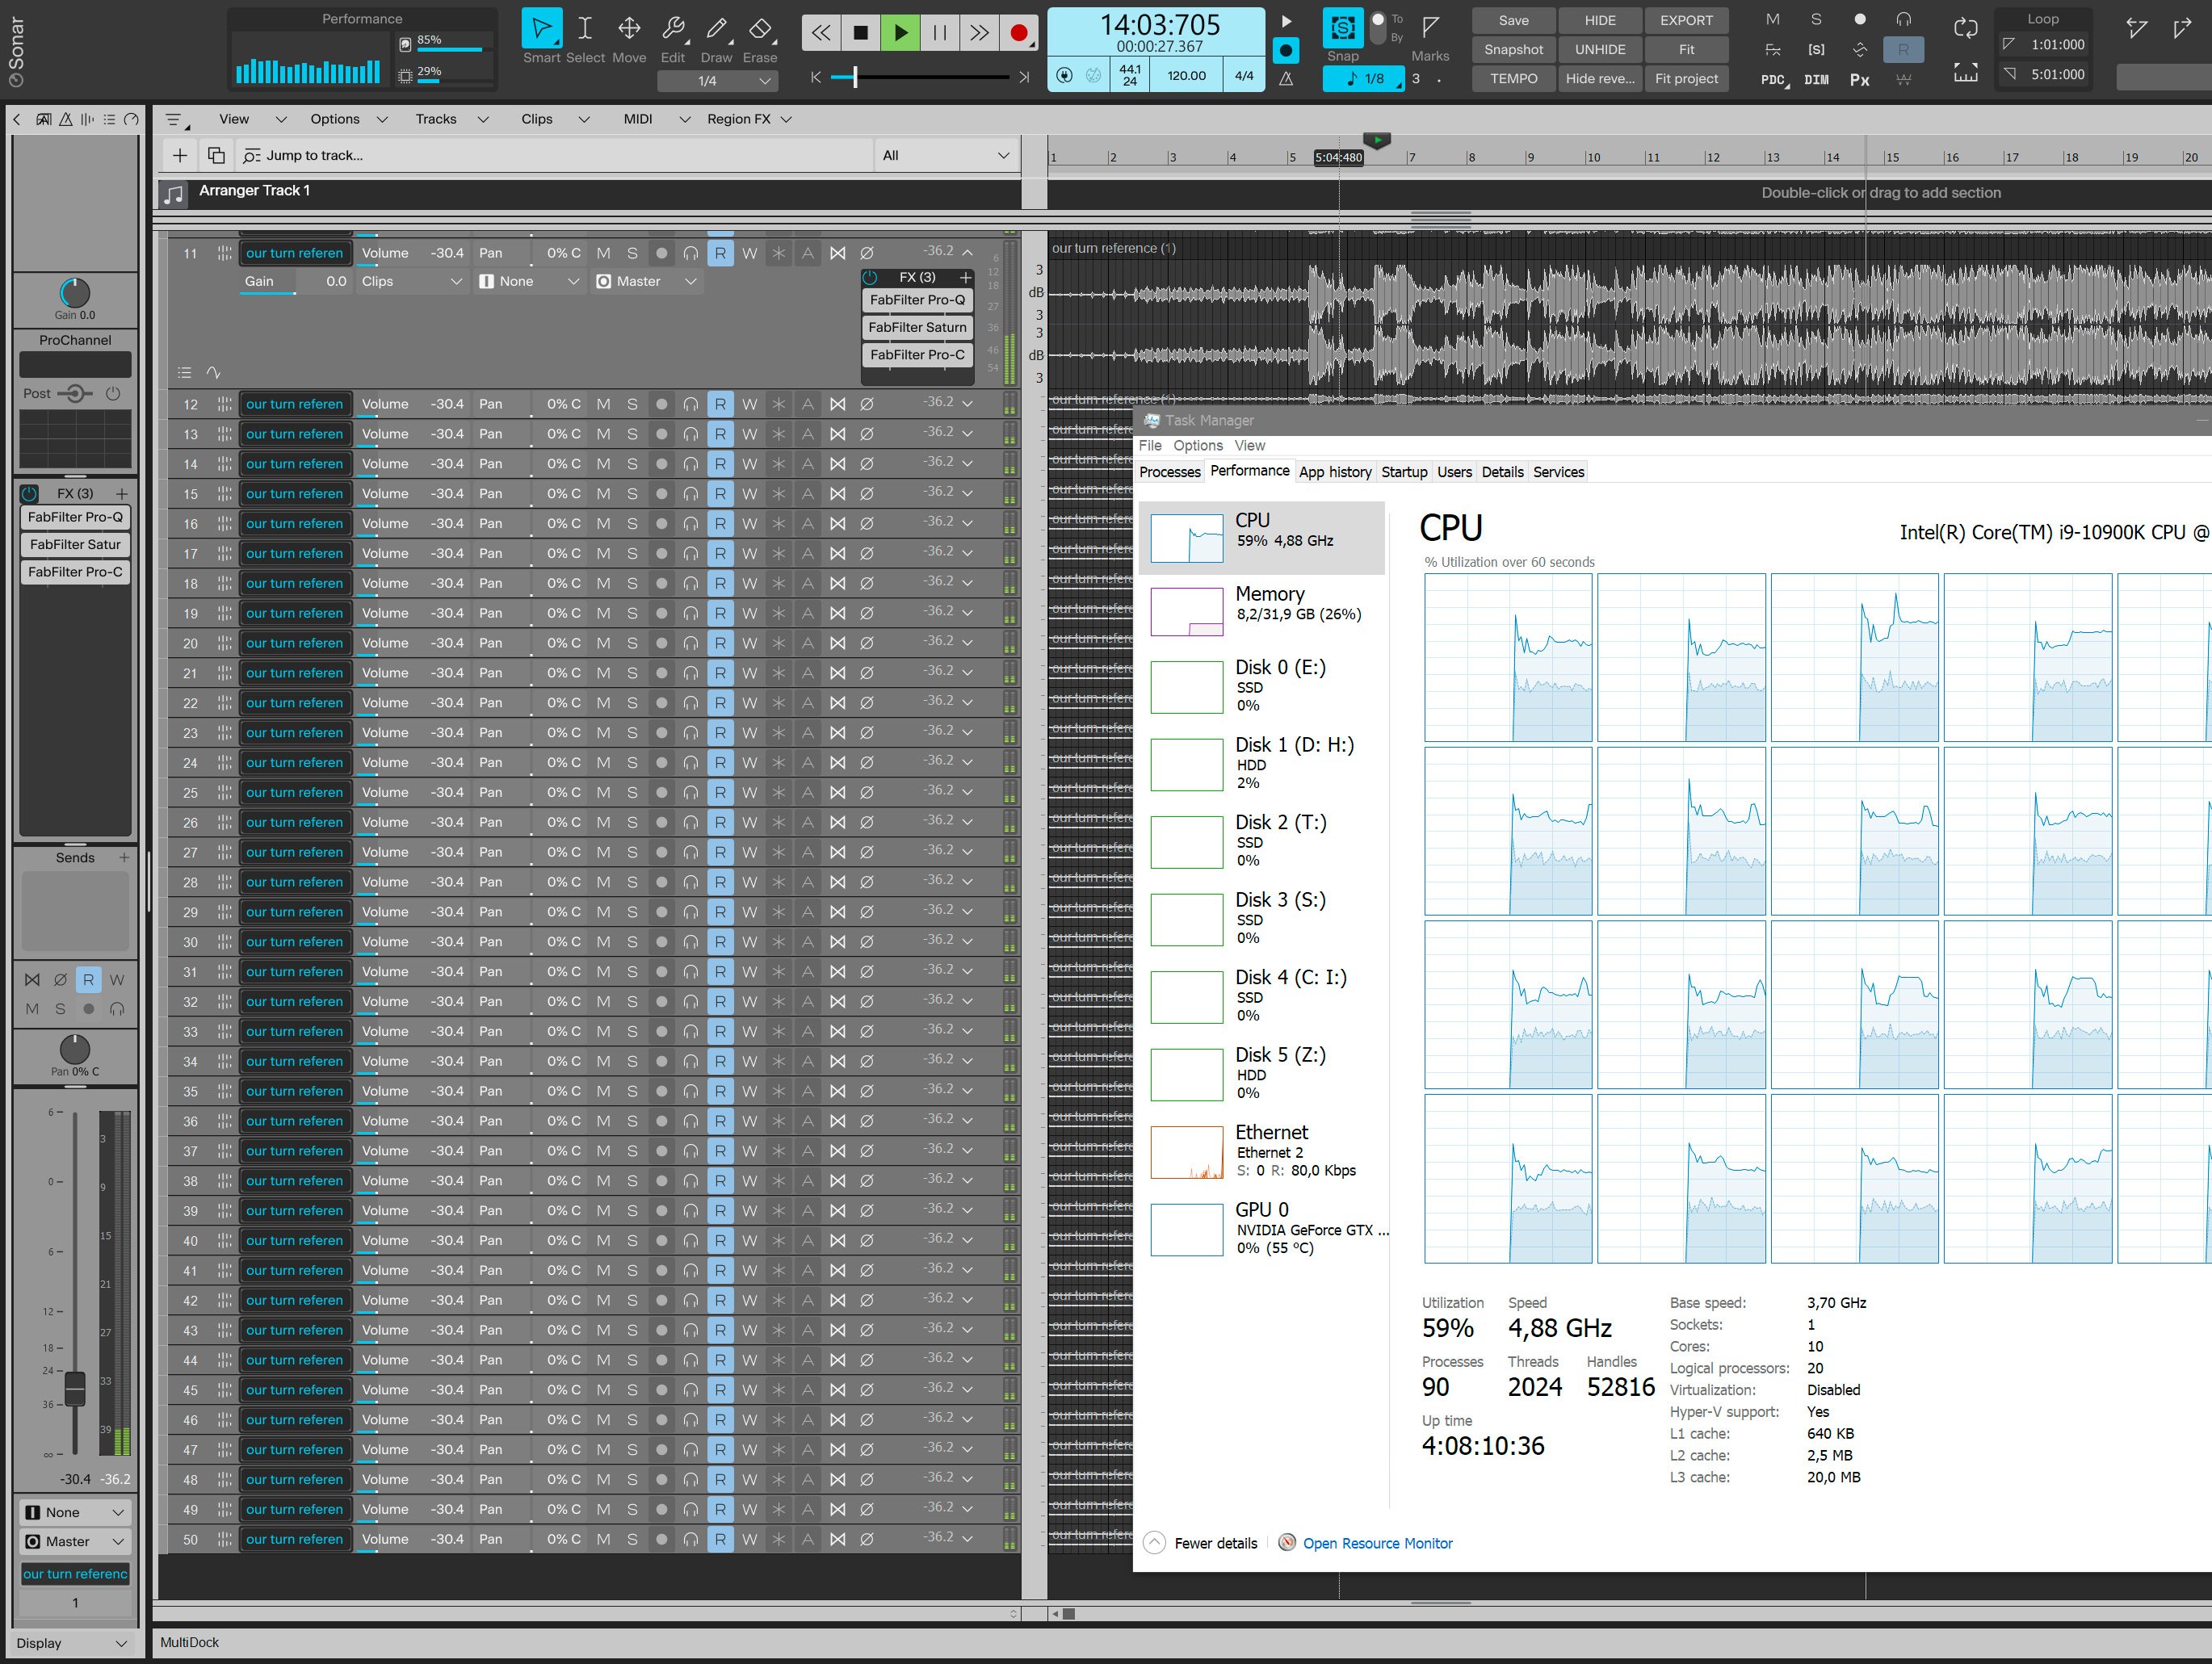This screenshot has height=1664, width=2212.
Task: Switch to the App history tab
Action: [1335, 472]
